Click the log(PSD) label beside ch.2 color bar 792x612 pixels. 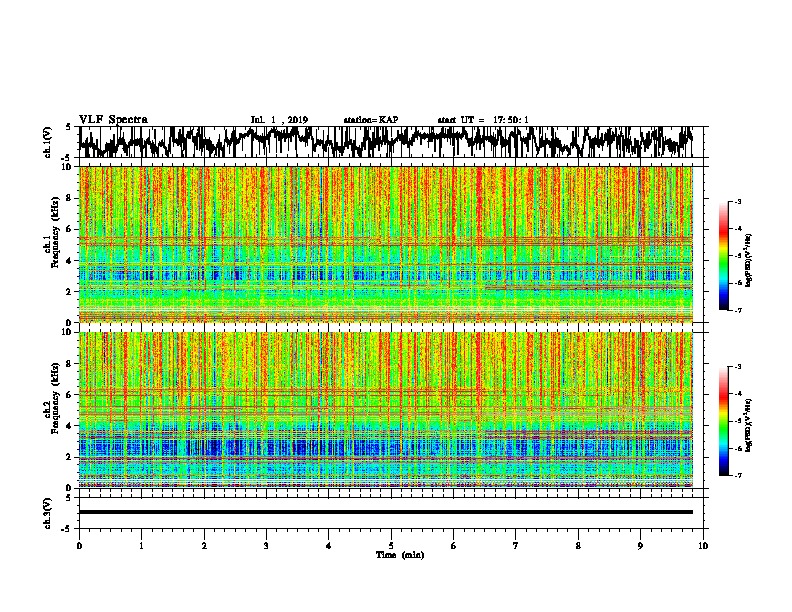pyautogui.click(x=749, y=425)
